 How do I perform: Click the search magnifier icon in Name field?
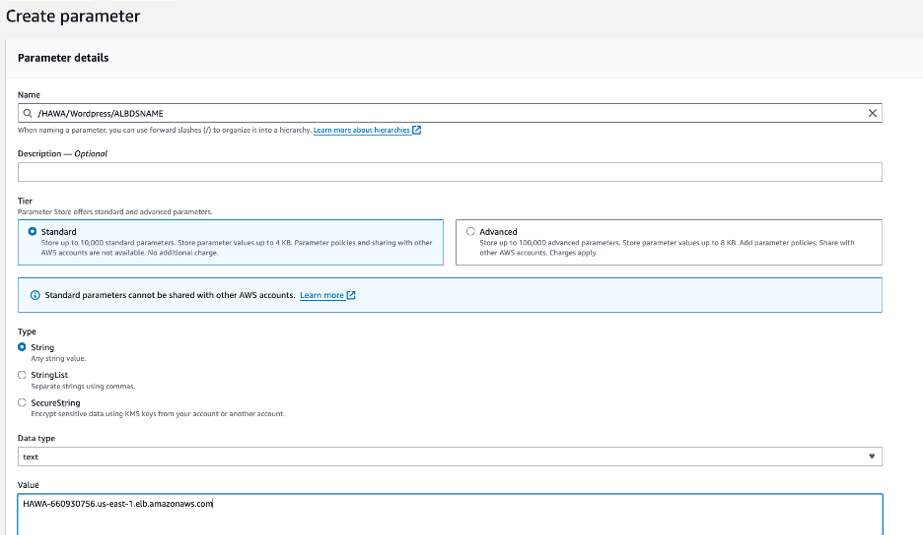28,114
